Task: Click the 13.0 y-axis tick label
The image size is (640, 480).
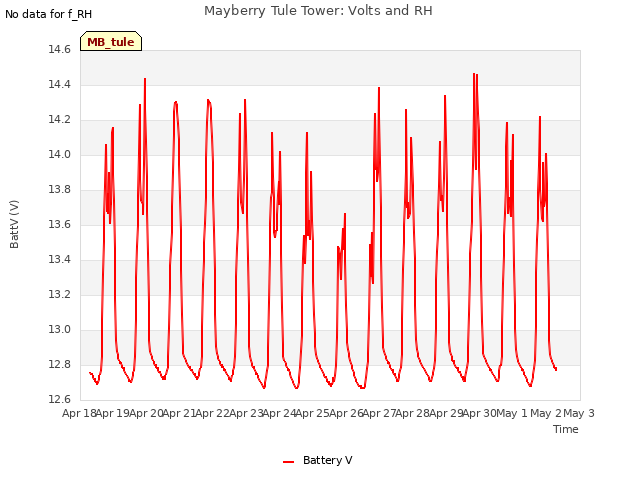Action: pyautogui.click(x=60, y=329)
